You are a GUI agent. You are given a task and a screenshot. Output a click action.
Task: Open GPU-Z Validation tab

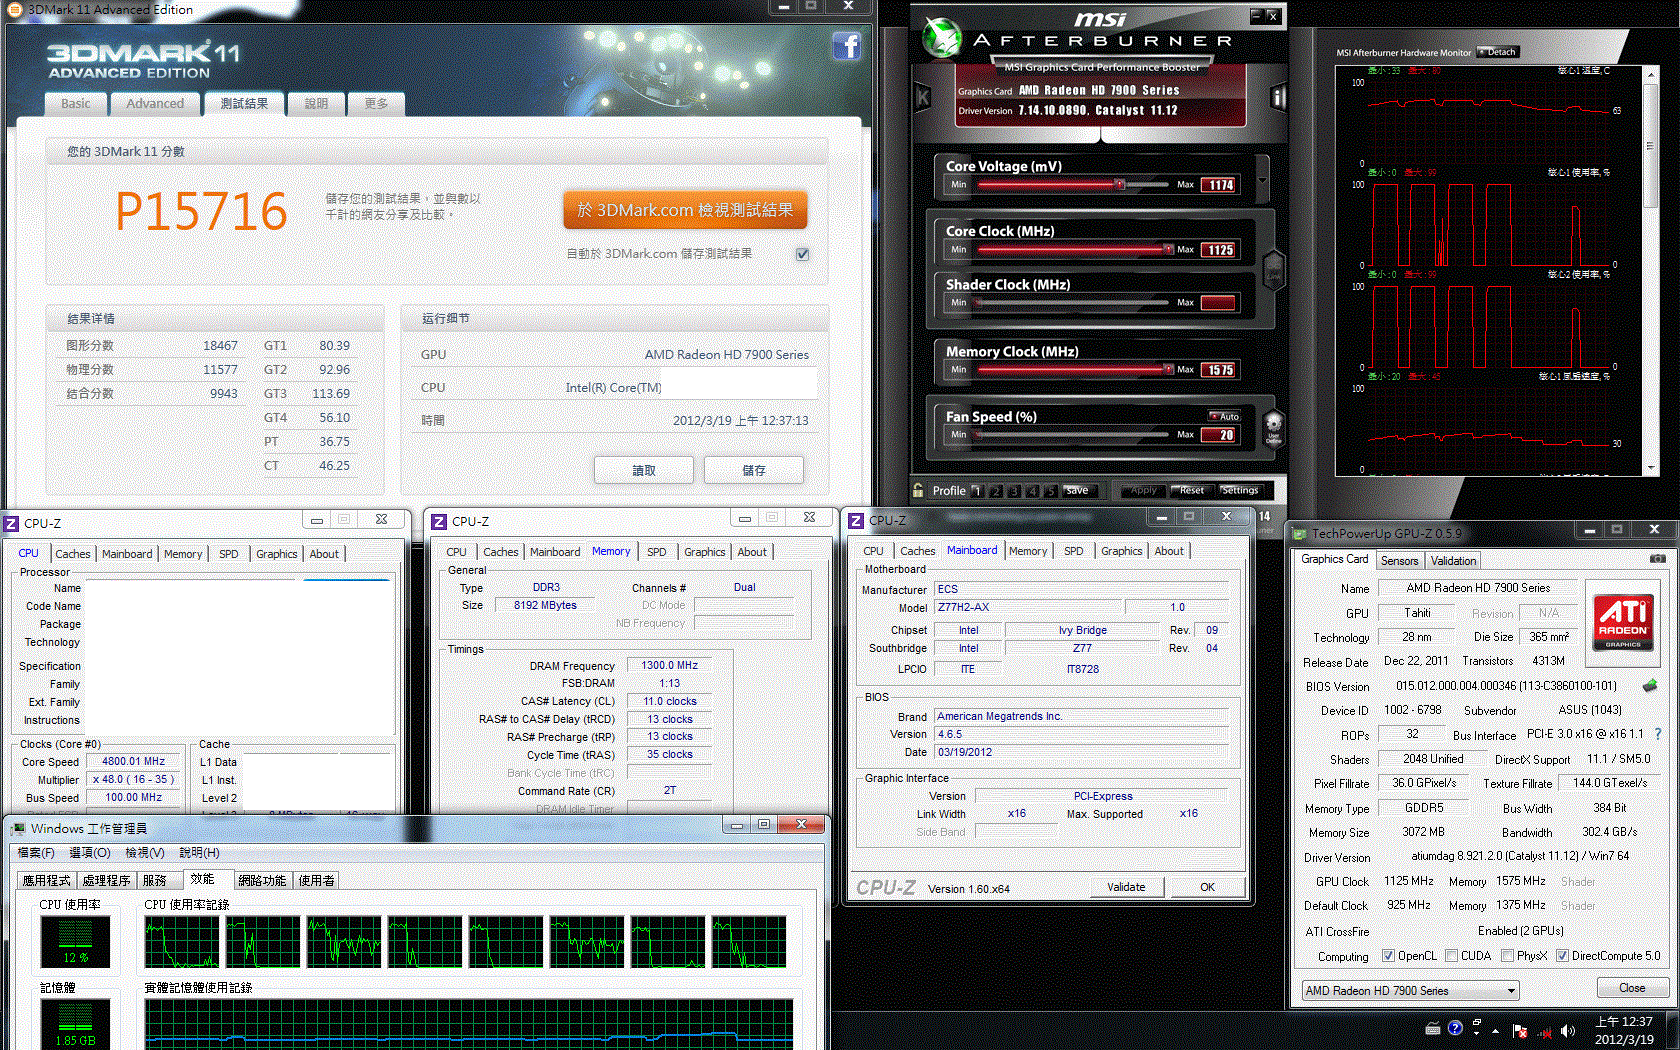pyautogui.click(x=1453, y=561)
